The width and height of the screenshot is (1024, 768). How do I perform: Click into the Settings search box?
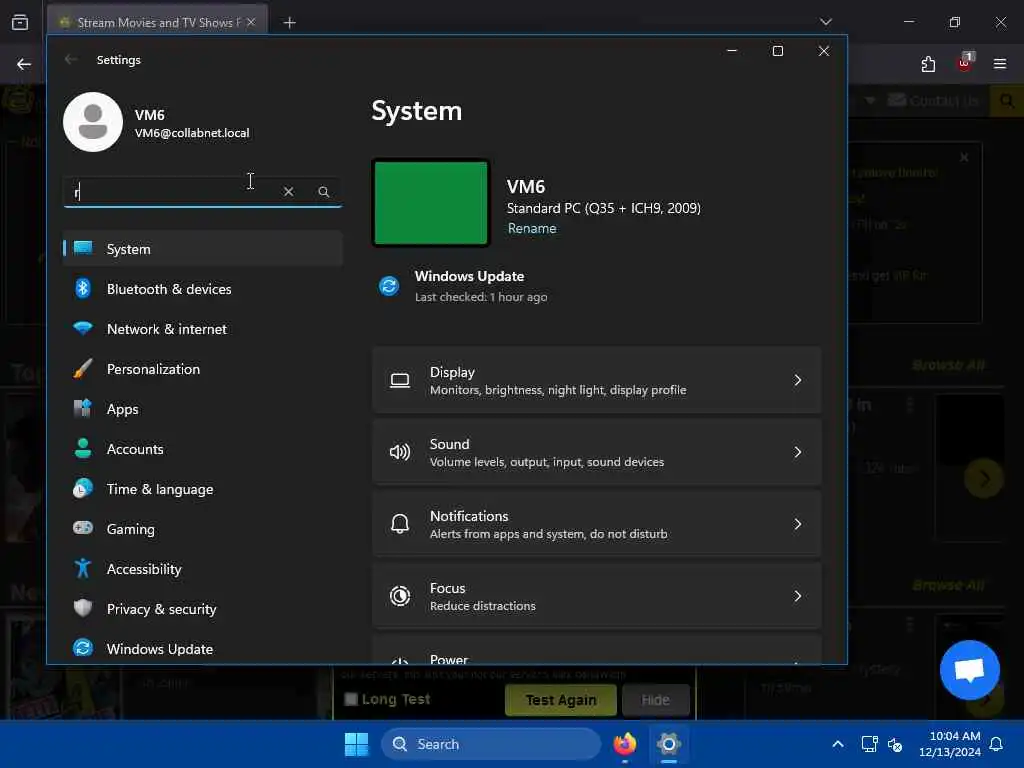pos(202,191)
